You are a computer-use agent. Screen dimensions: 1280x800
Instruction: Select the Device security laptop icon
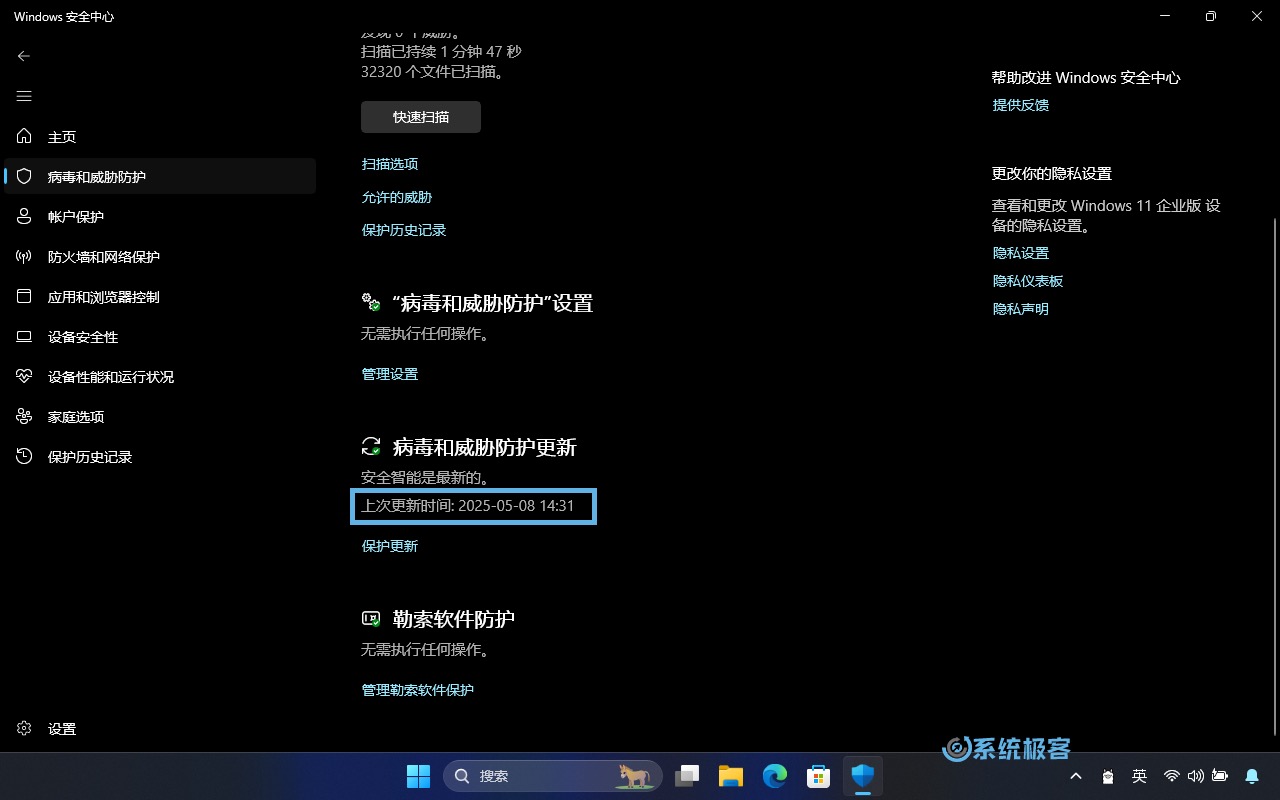point(25,336)
